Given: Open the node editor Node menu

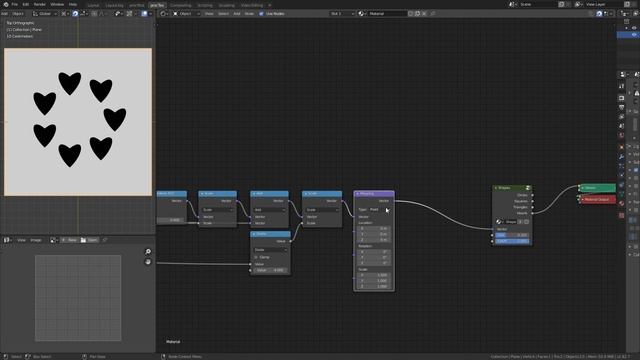Looking at the screenshot, I should (249, 13).
